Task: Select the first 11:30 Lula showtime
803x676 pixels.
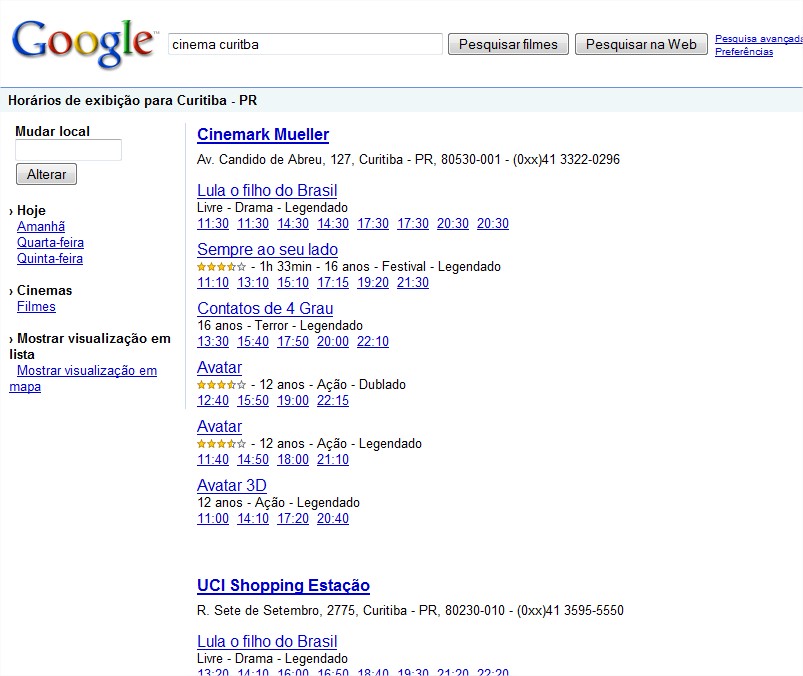Action: 213,223
